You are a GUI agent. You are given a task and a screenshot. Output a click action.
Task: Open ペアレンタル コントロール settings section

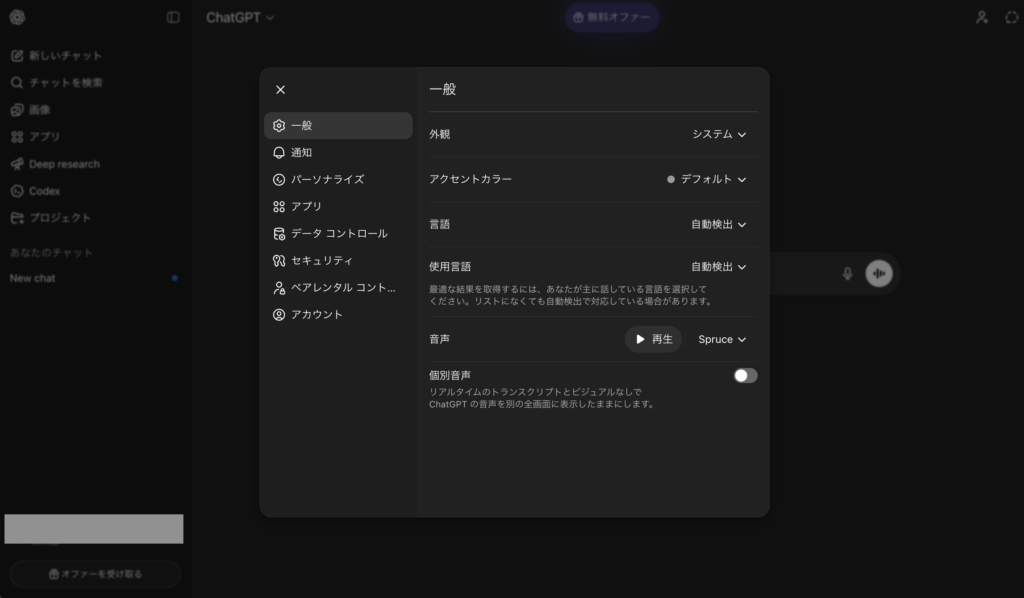pos(342,288)
